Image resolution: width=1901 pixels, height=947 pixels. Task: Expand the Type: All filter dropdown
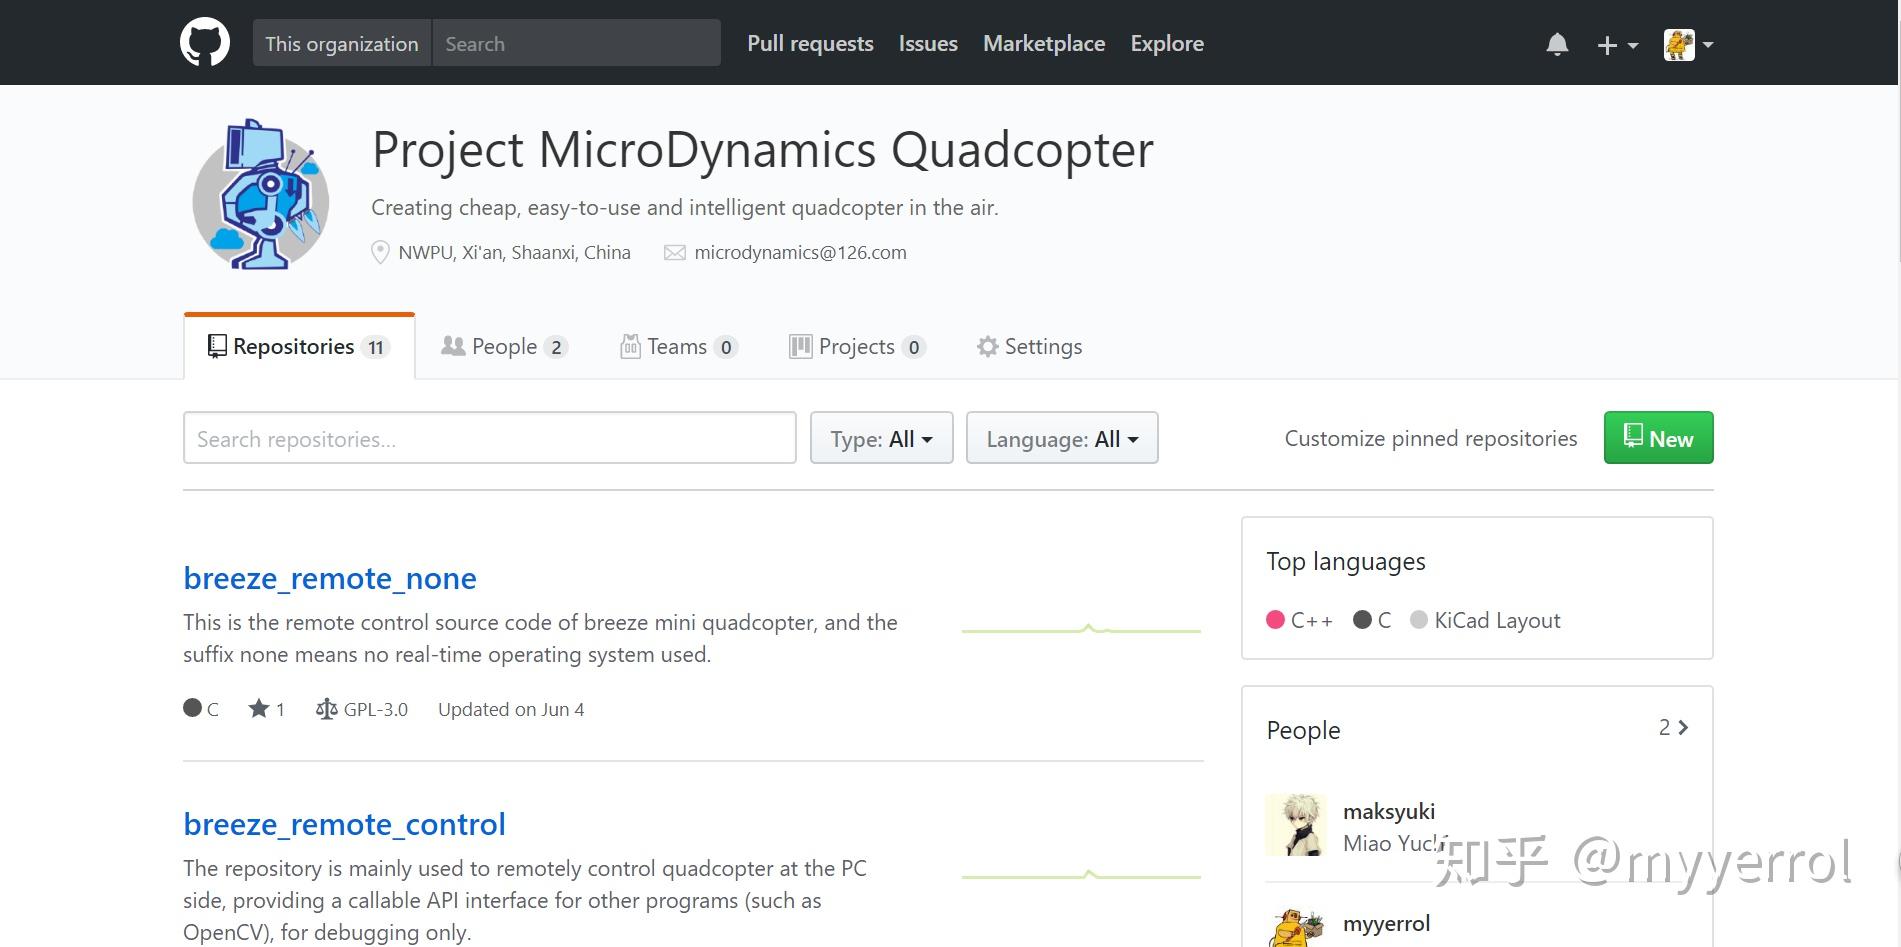(881, 439)
